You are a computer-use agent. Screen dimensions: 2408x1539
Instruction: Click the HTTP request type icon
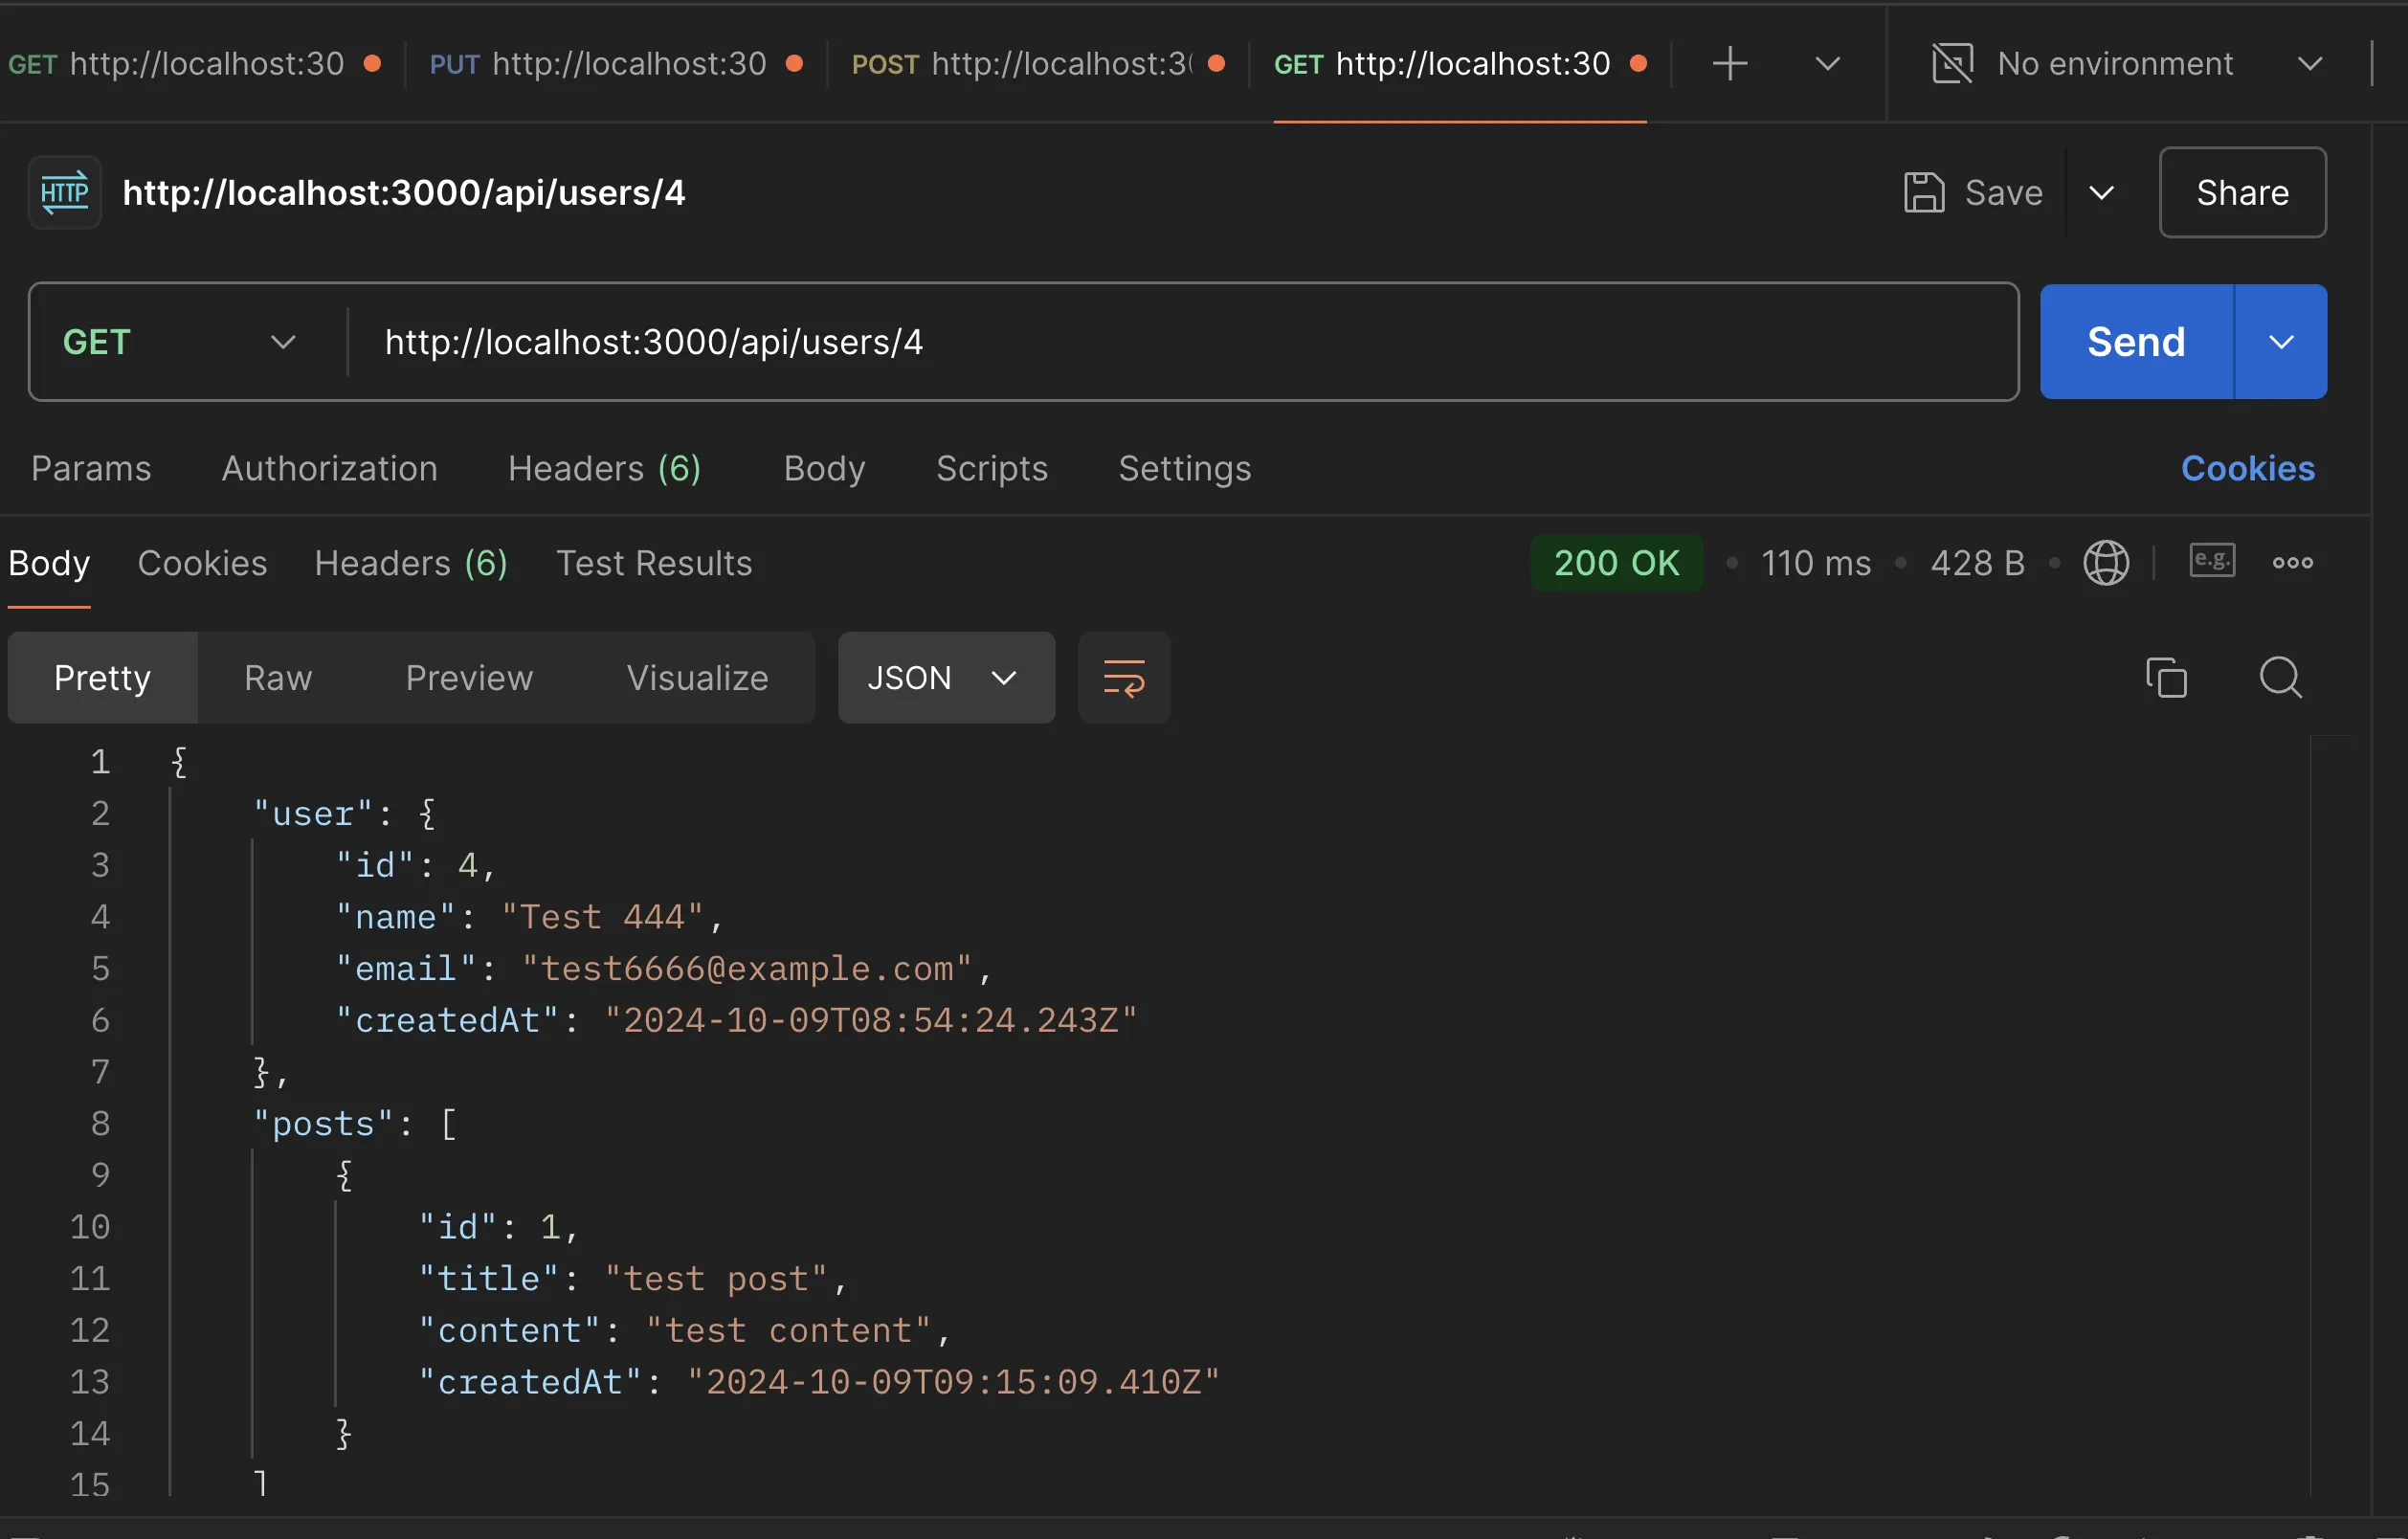[65, 192]
